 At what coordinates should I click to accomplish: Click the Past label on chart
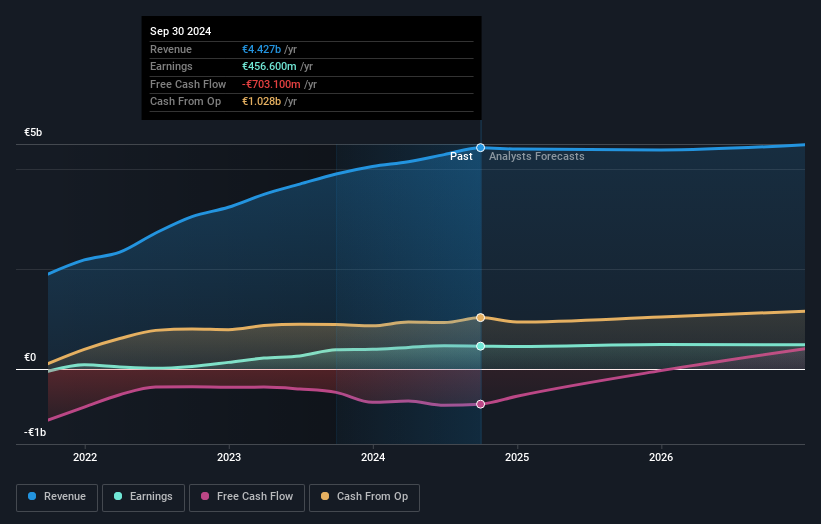pos(461,157)
